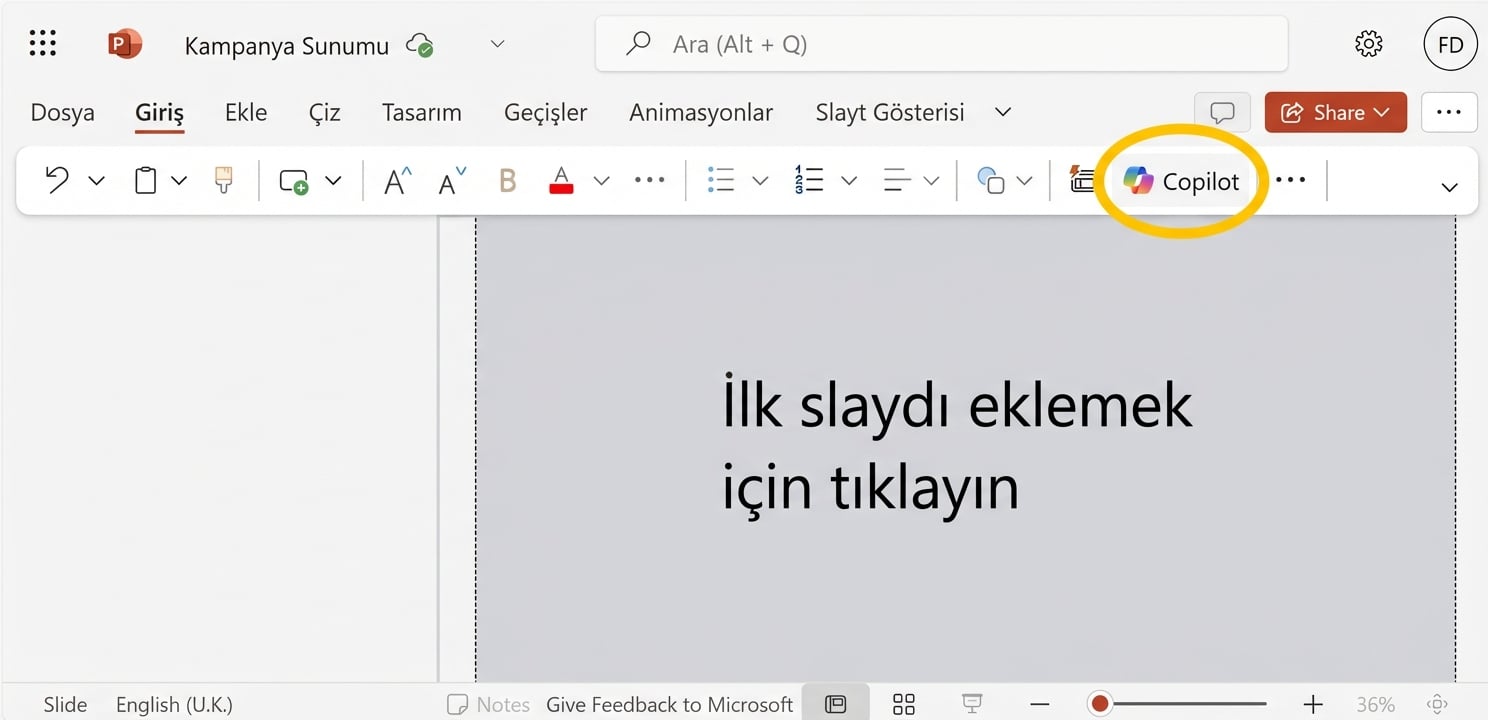This screenshot has width=1488, height=720.
Task: Switch to the Ekle ribbon tab
Action: (245, 112)
